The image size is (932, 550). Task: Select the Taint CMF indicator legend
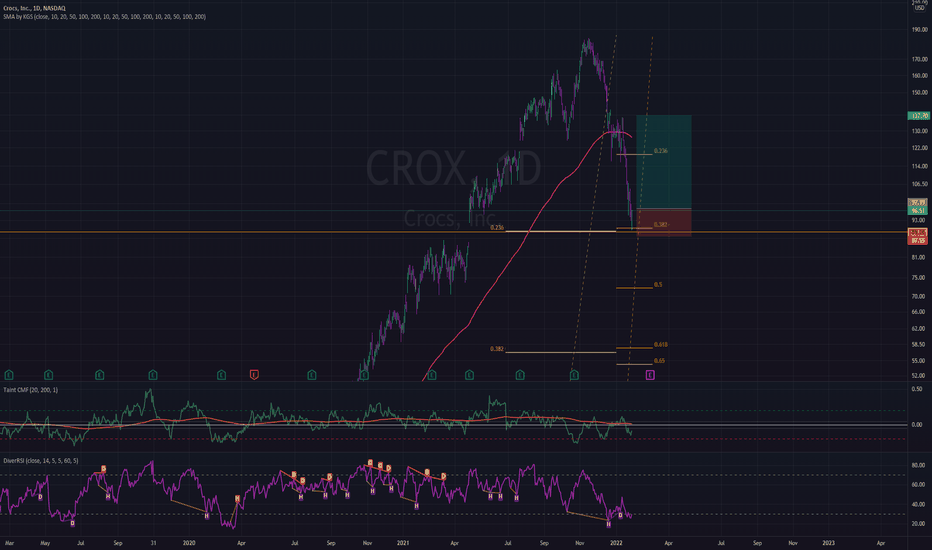point(31,390)
